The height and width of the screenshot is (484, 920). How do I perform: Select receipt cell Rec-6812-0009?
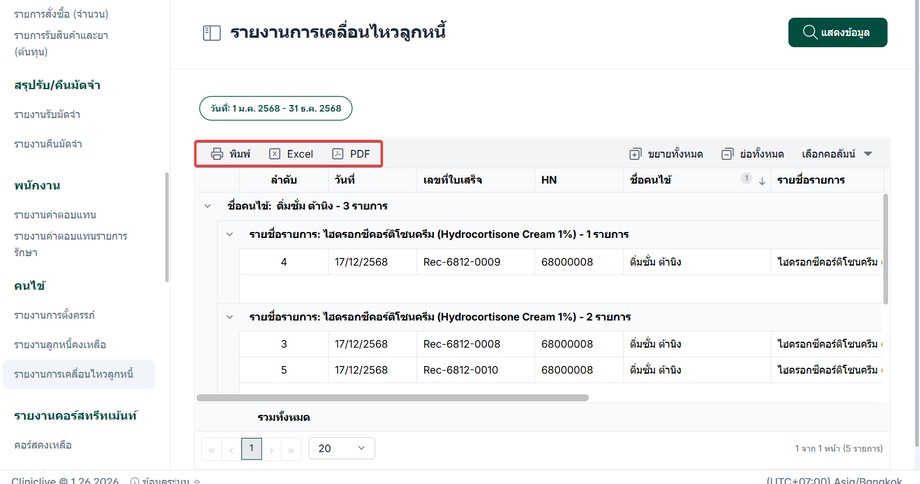[x=476, y=262]
